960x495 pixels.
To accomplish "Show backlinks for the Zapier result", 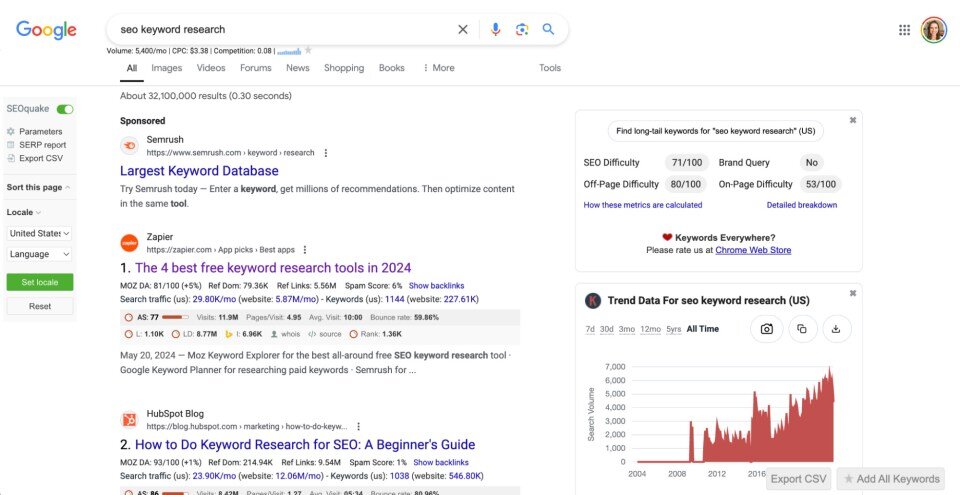I will pyautogui.click(x=437, y=285).
